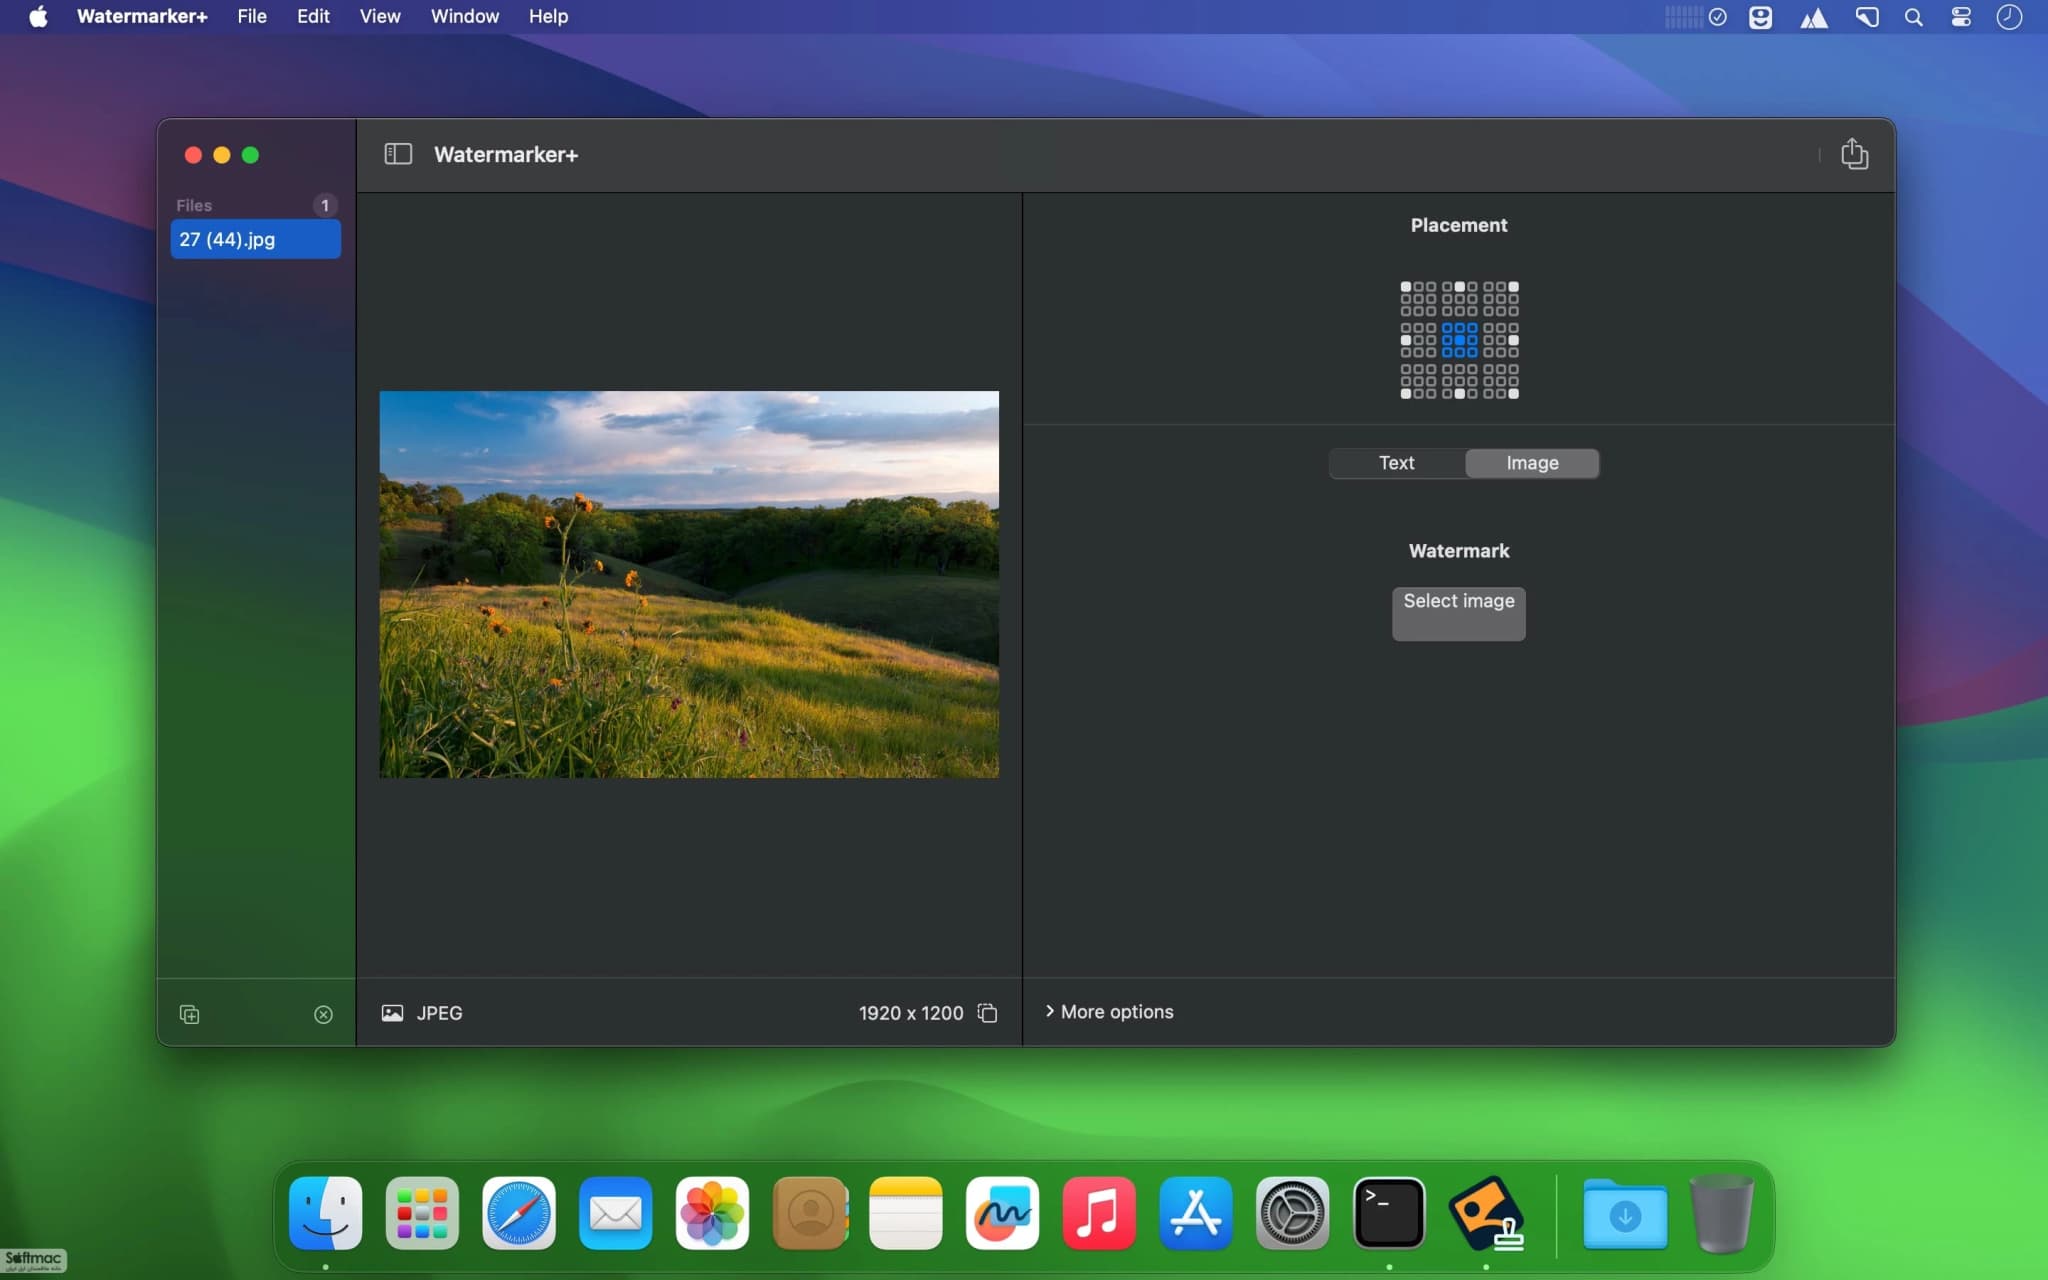Toggle the sidebar with the toolbar icon
The height and width of the screenshot is (1280, 2048).
click(398, 154)
